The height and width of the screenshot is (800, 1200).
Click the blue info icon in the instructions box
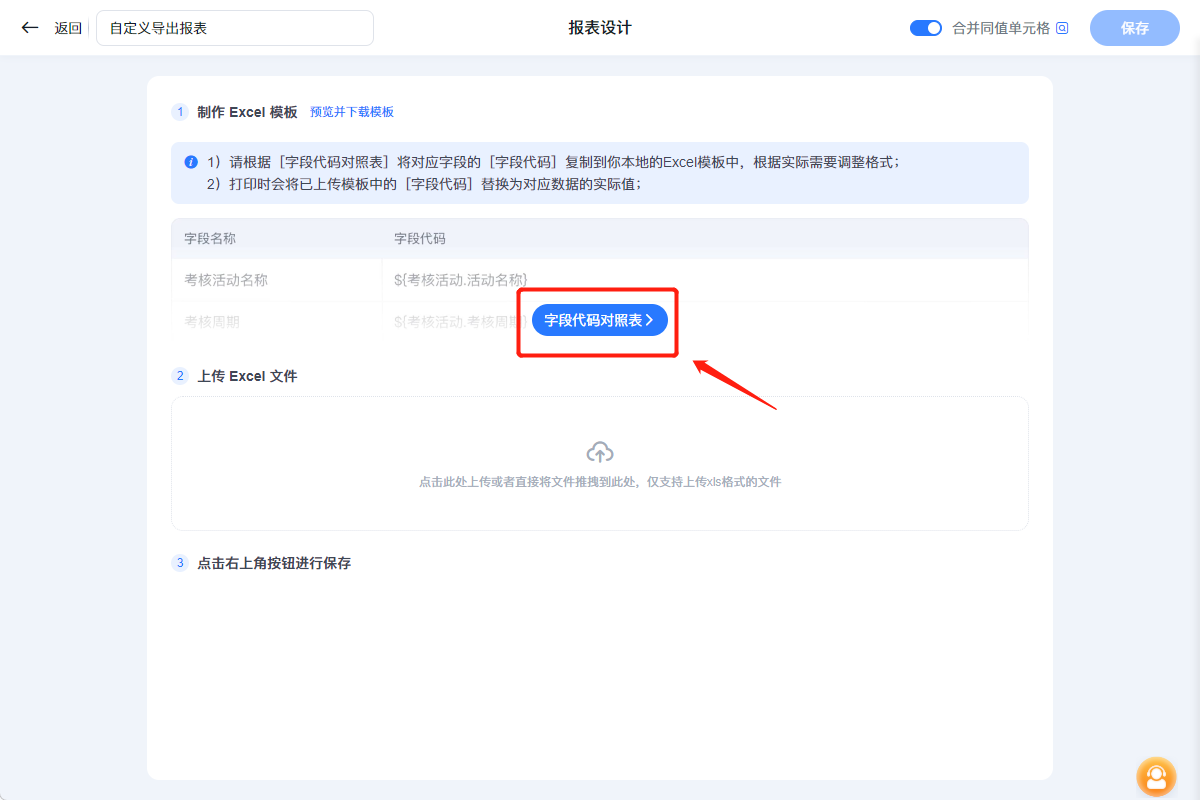coord(191,162)
